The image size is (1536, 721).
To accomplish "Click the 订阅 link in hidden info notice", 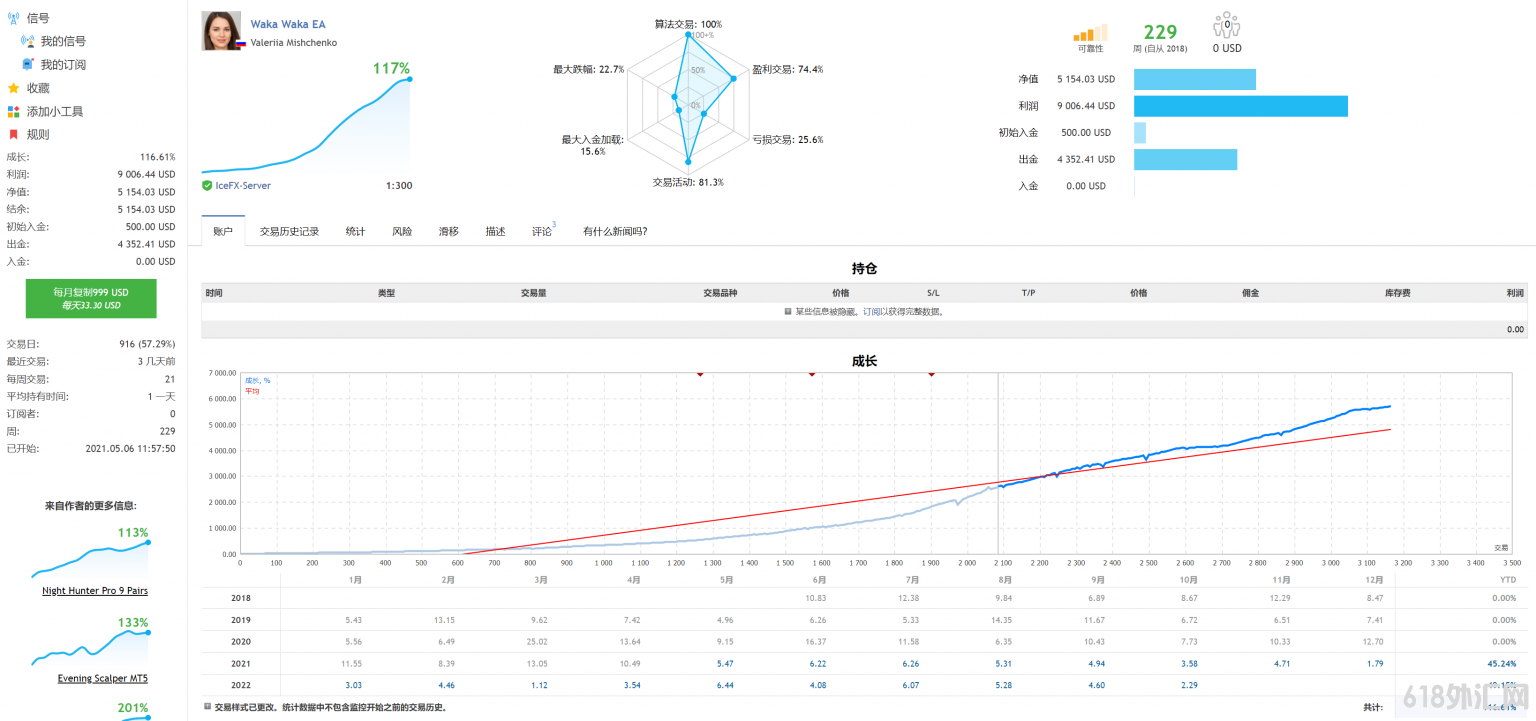I will click(x=870, y=311).
